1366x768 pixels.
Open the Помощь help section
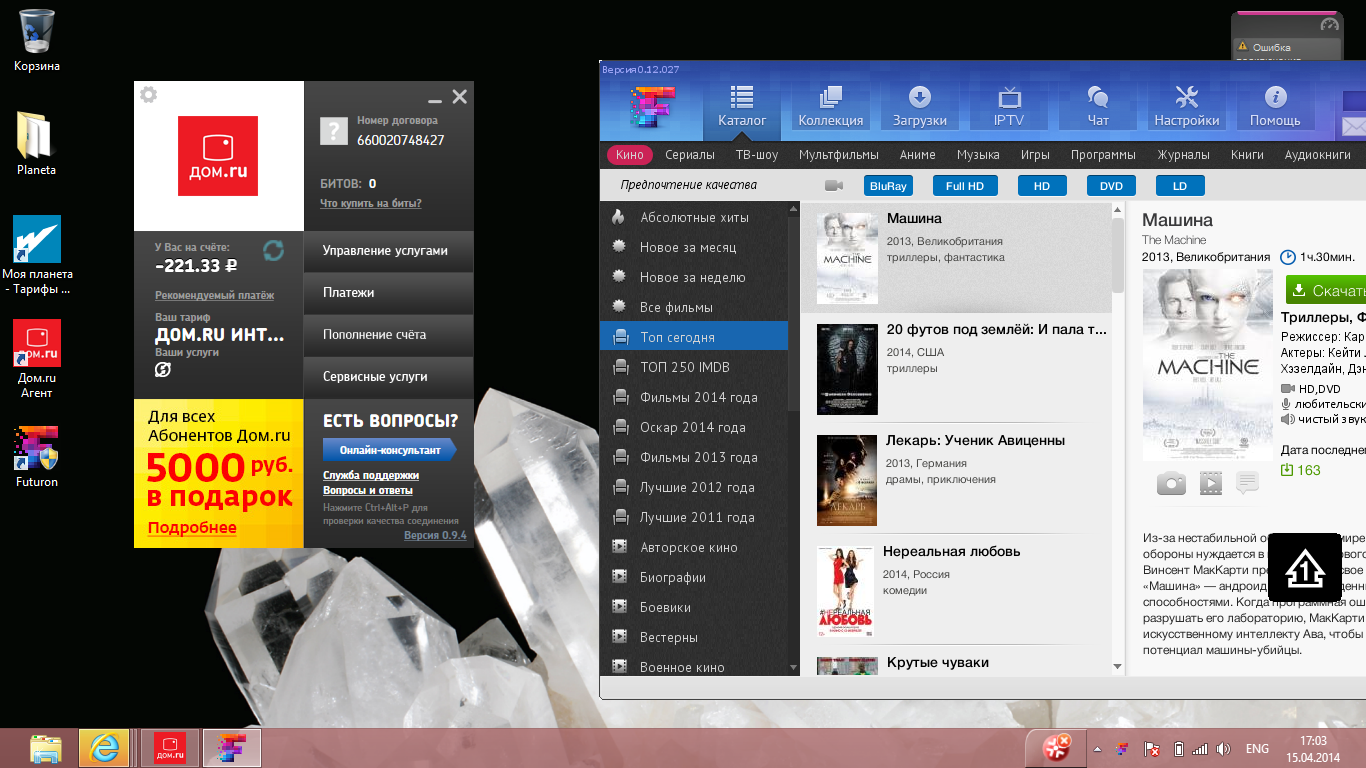[x=1275, y=106]
